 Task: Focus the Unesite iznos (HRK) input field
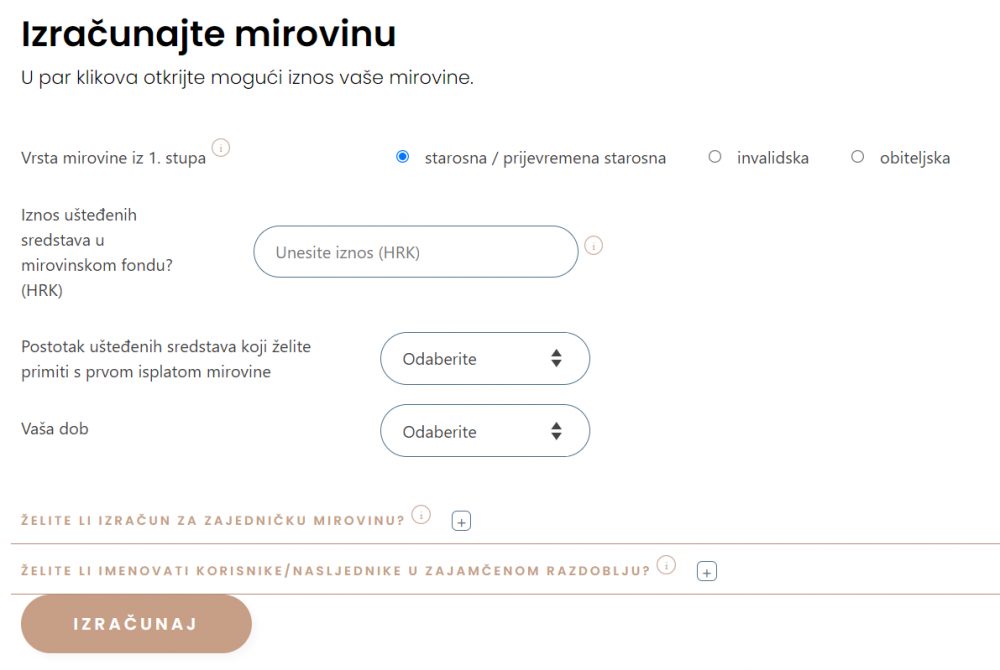pos(415,252)
